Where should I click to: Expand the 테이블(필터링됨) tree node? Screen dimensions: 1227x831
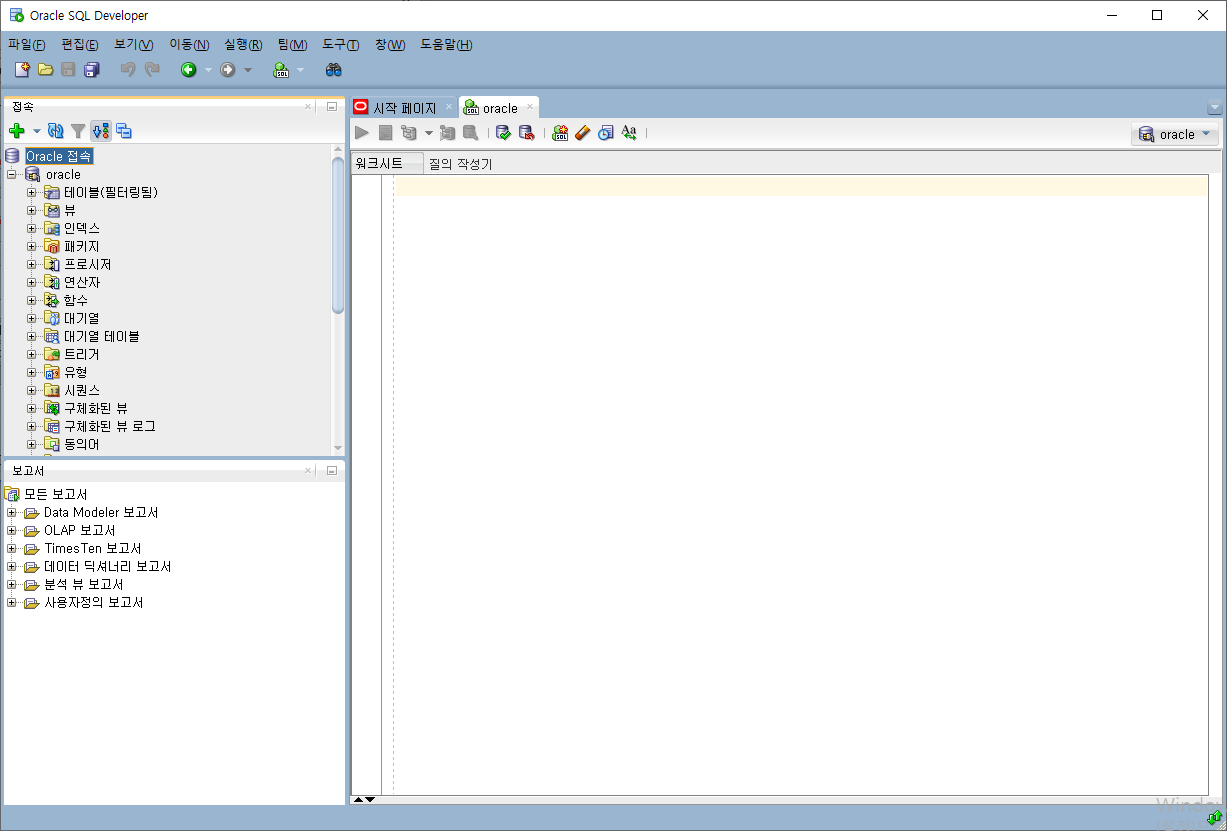point(32,192)
